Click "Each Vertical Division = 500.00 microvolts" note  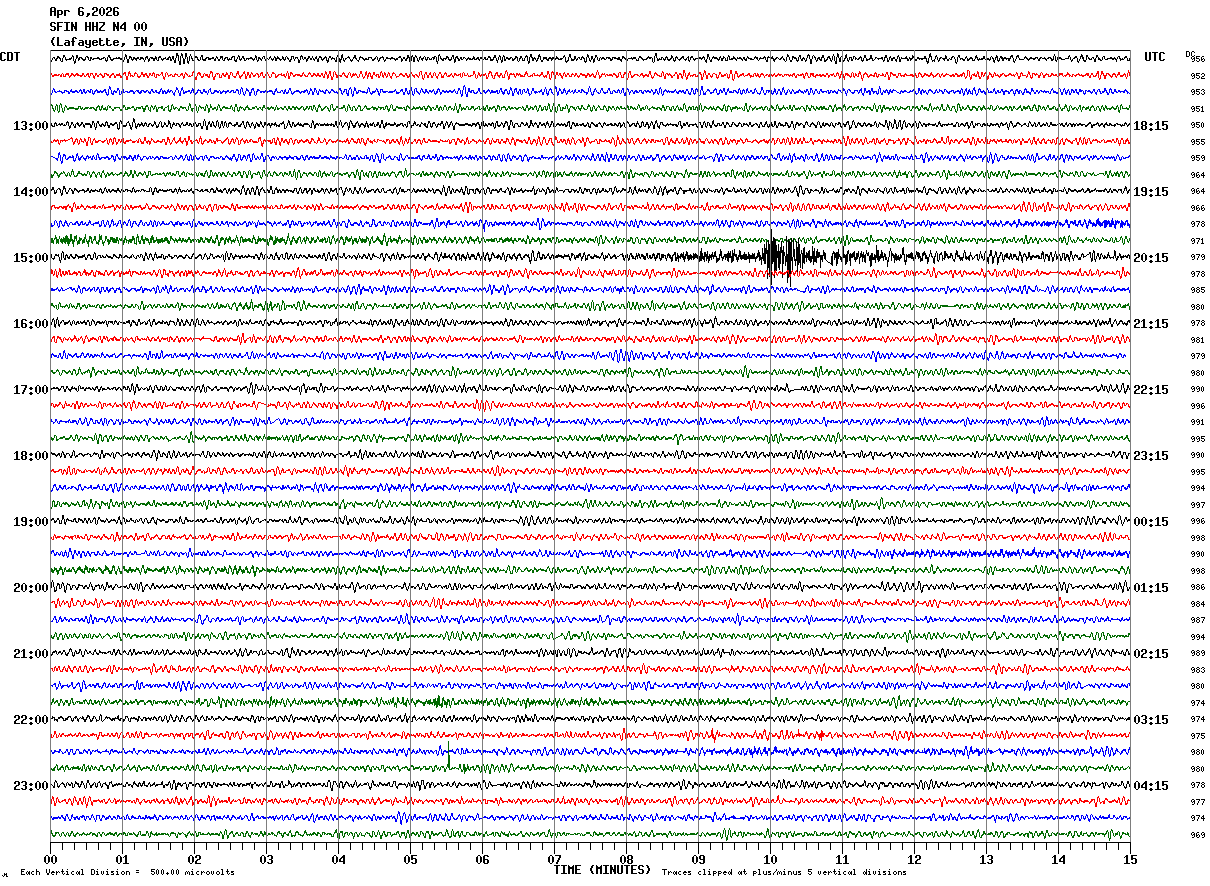pyautogui.click(x=127, y=873)
